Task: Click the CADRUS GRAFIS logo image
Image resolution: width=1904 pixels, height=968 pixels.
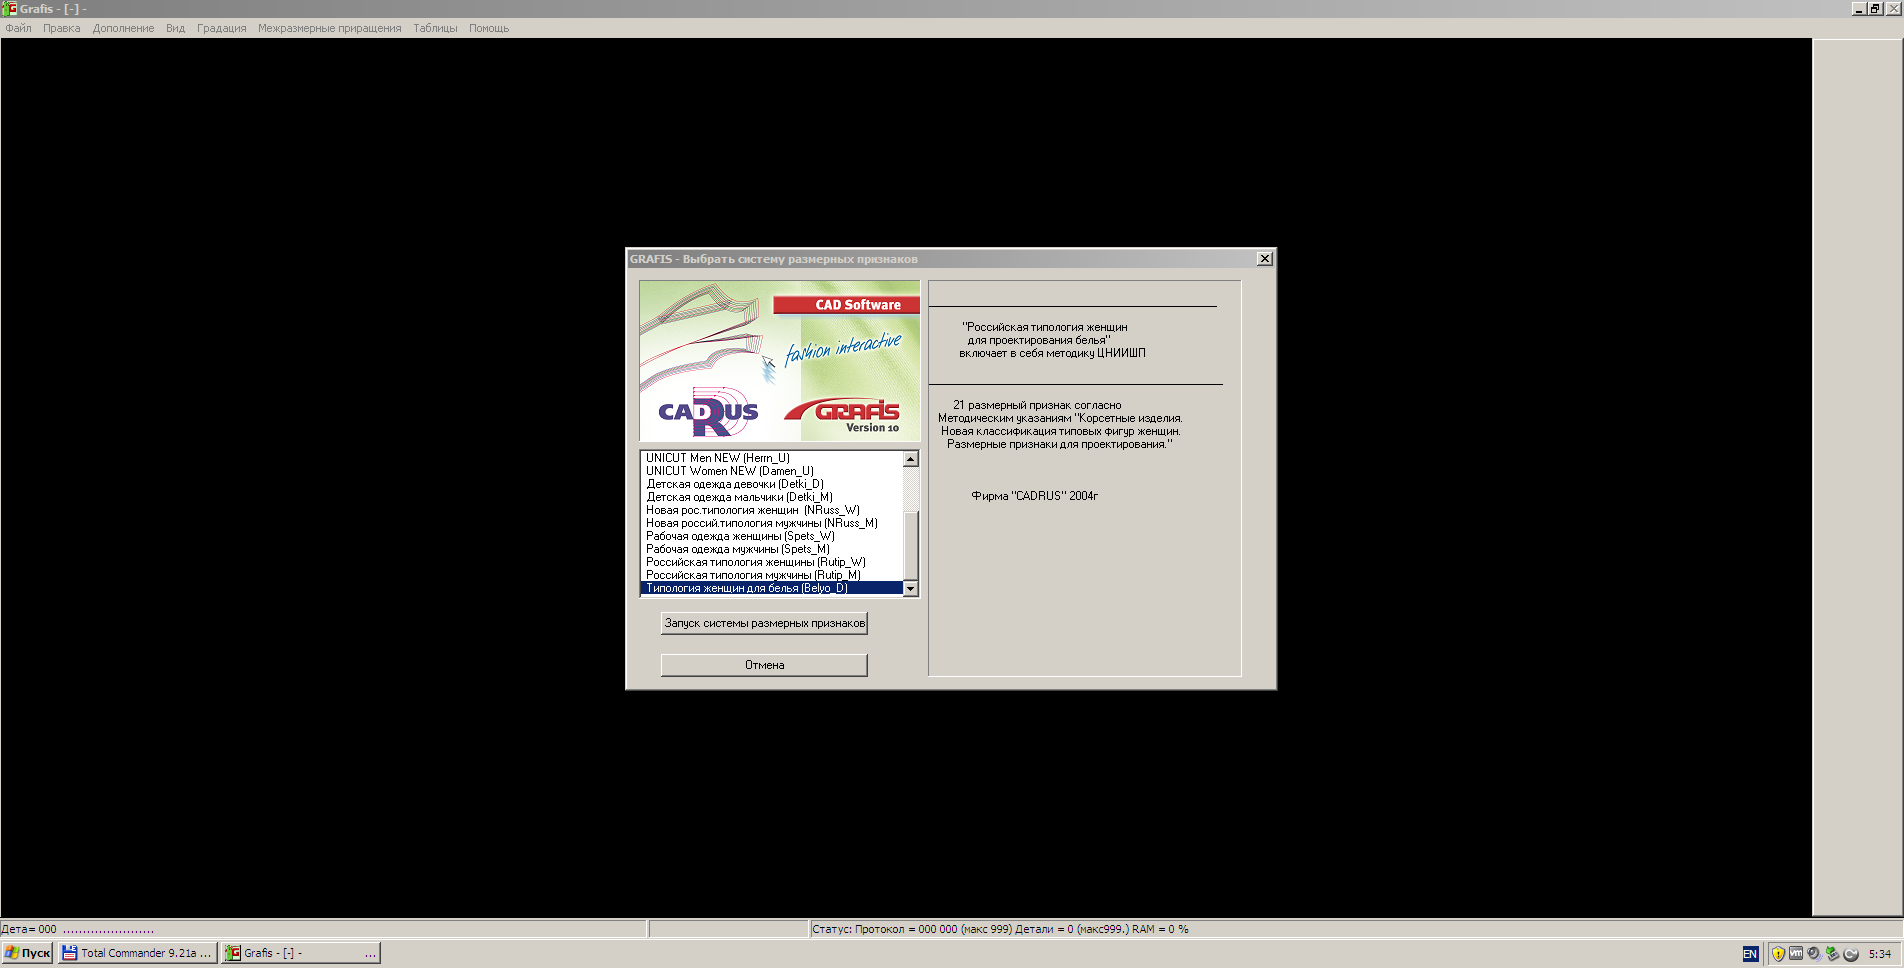Action: coord(780,361)
